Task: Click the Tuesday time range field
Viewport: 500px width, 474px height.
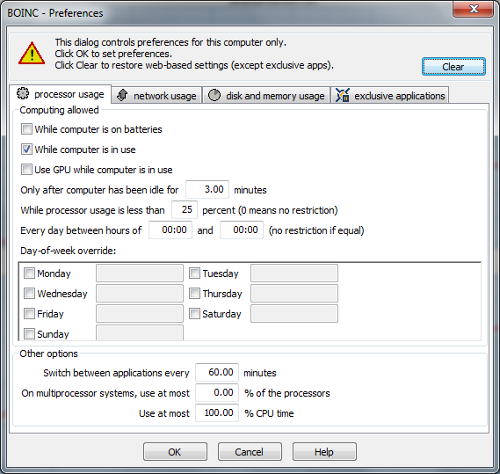Action: tap(294, 273)
